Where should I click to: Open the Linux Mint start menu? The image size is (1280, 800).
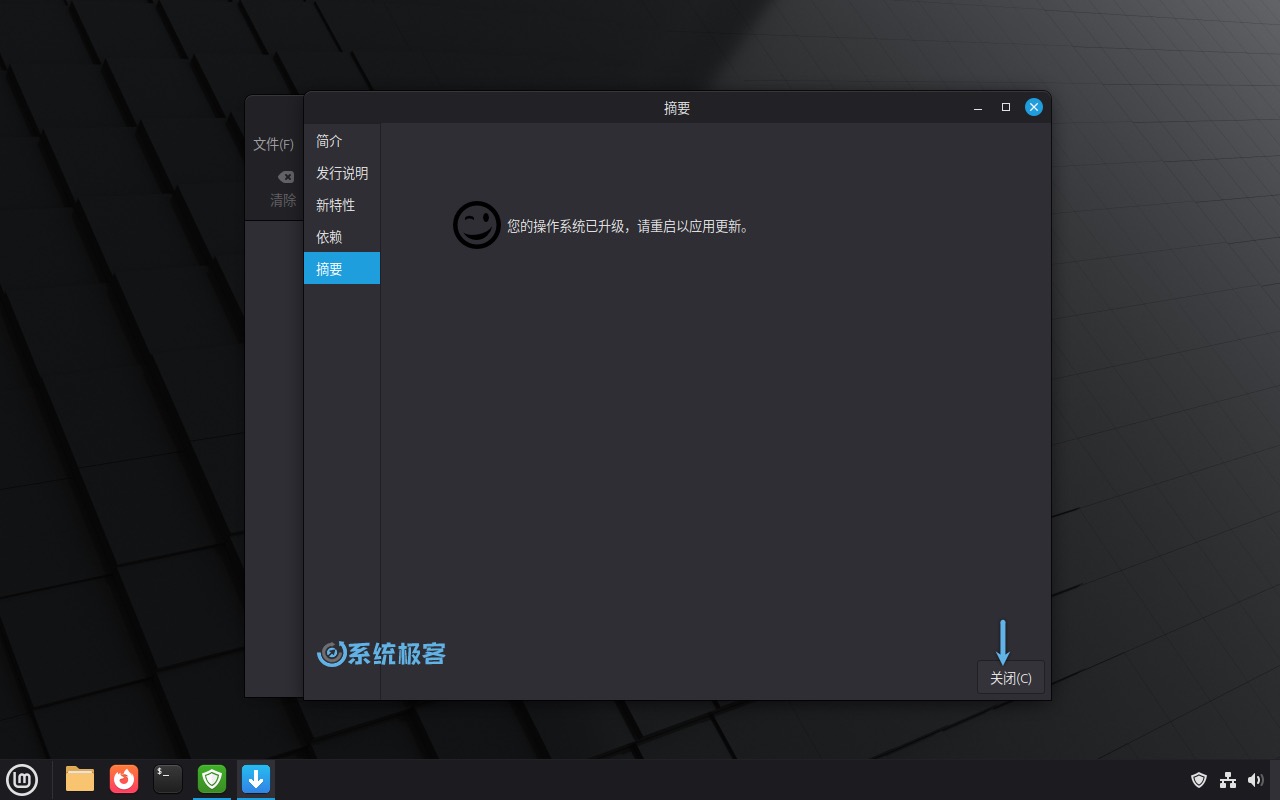pos(22,779)
